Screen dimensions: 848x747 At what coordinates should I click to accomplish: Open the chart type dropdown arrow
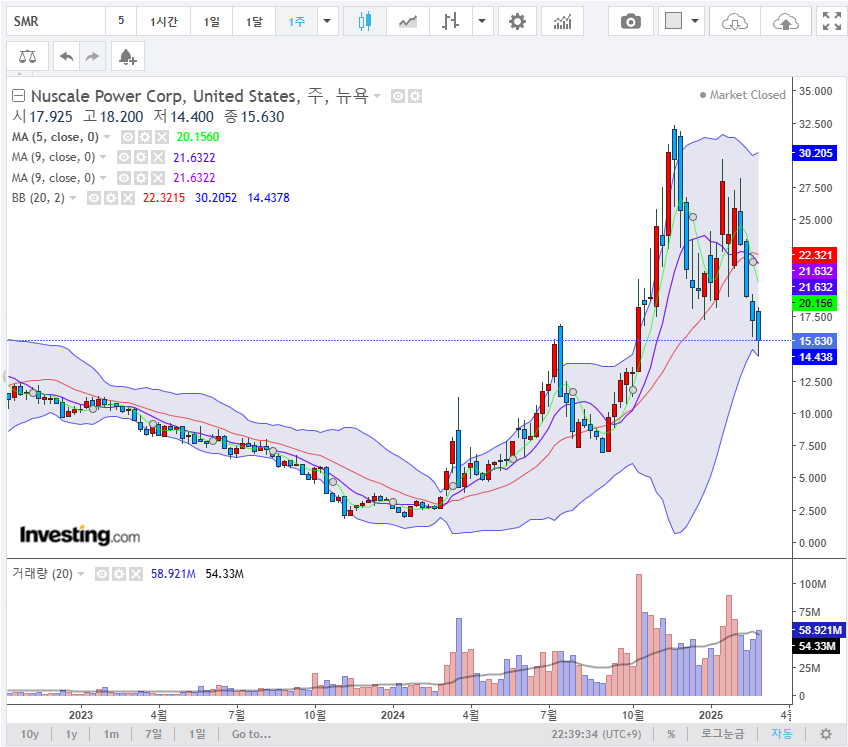coord(482,22)
